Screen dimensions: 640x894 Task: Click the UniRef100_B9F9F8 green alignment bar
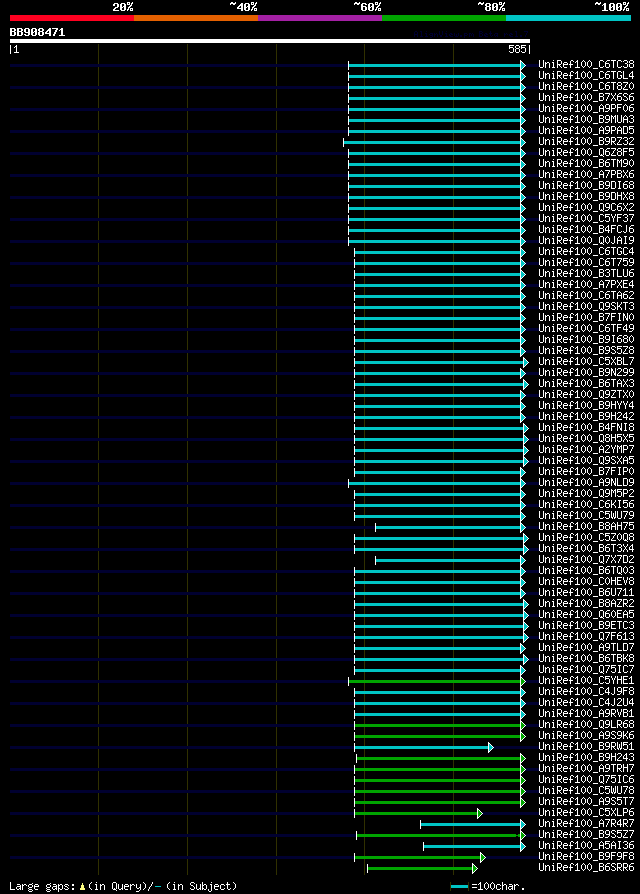click(x=420, y=858)
